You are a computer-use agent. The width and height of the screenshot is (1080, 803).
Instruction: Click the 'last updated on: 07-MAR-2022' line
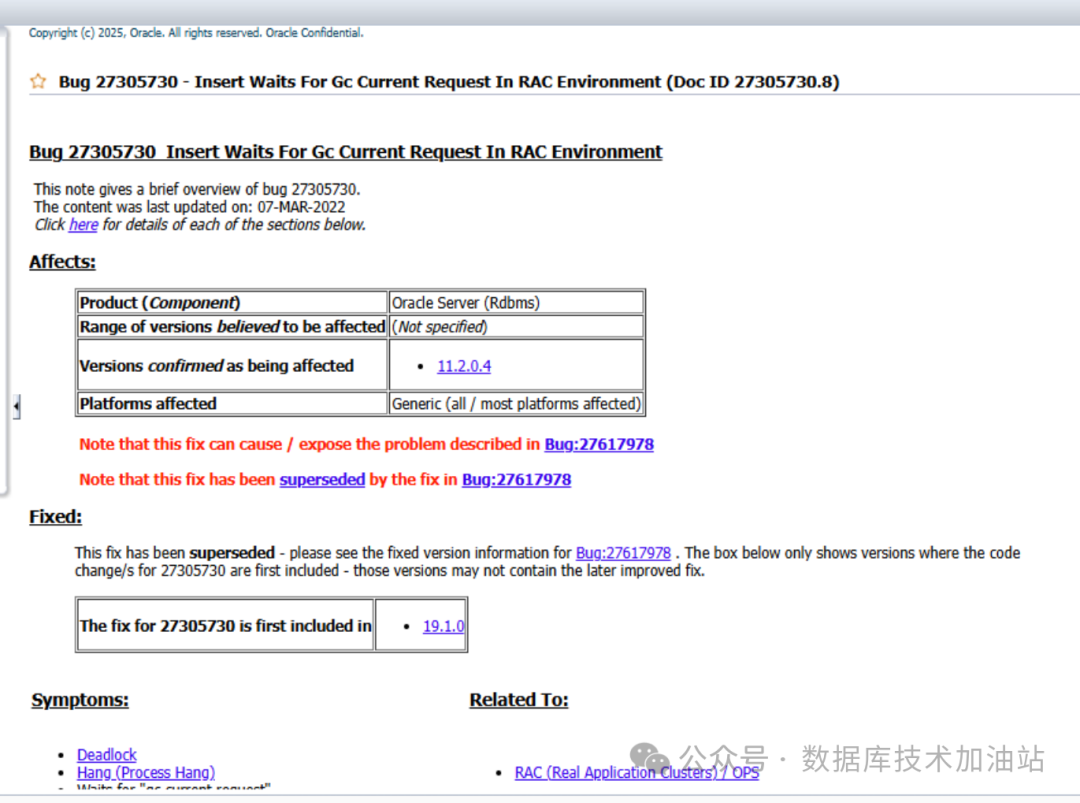click(189, 207)
